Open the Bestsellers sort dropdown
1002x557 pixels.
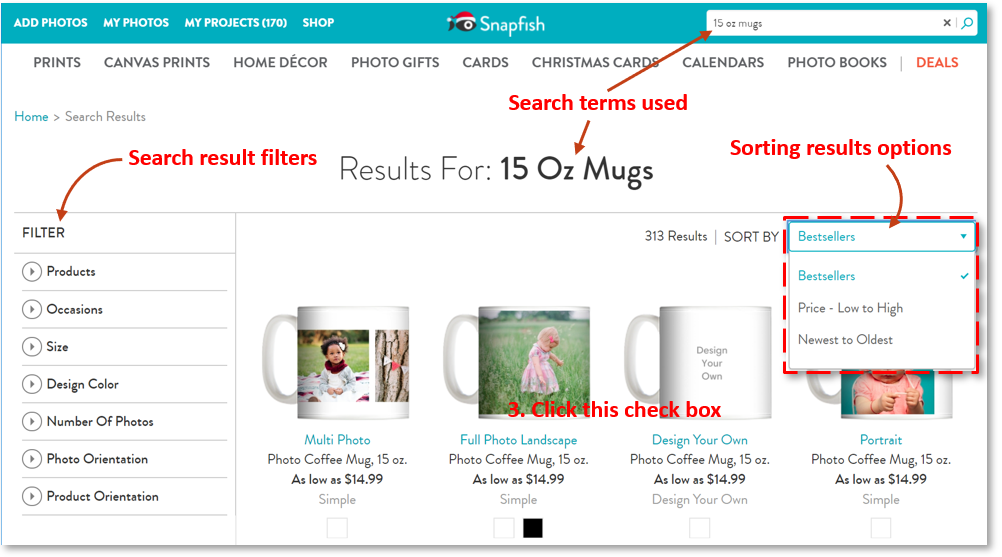coord(881,236)
